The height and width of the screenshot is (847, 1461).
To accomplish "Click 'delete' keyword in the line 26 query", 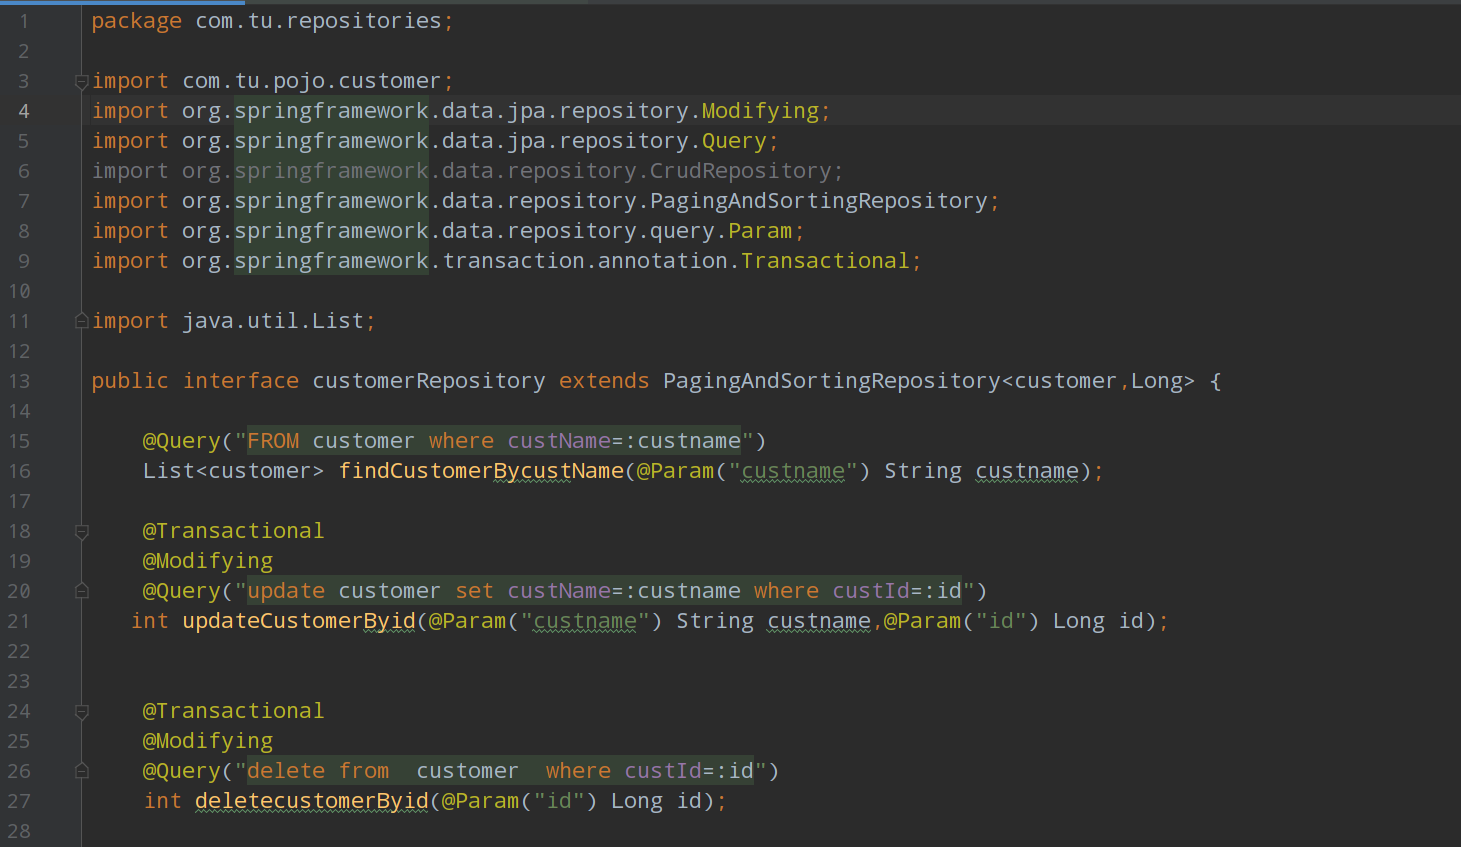I will pyautogui.click(x=286, y=771).
